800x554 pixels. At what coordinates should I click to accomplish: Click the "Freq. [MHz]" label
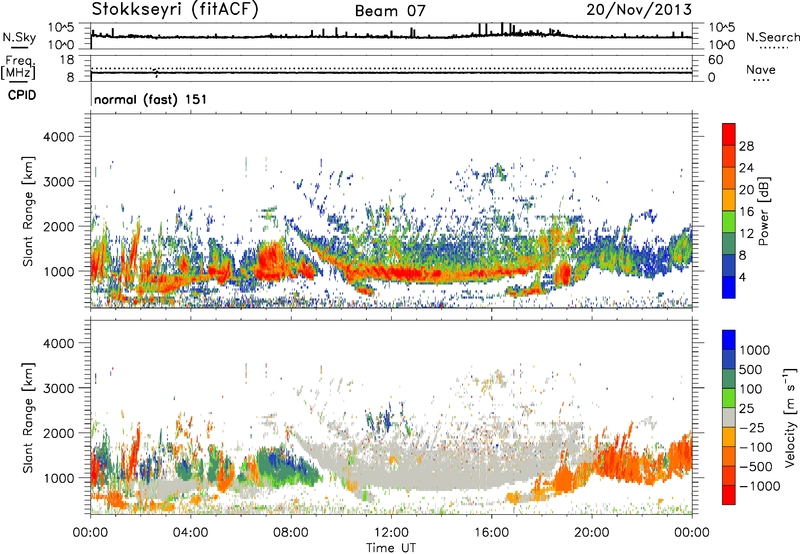coord(19,67)
